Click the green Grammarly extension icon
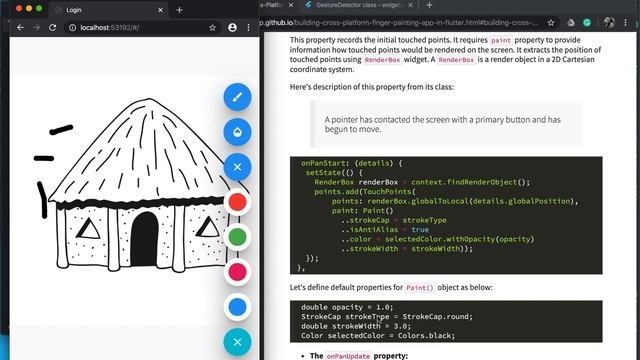640x360 pixels. 587,22
